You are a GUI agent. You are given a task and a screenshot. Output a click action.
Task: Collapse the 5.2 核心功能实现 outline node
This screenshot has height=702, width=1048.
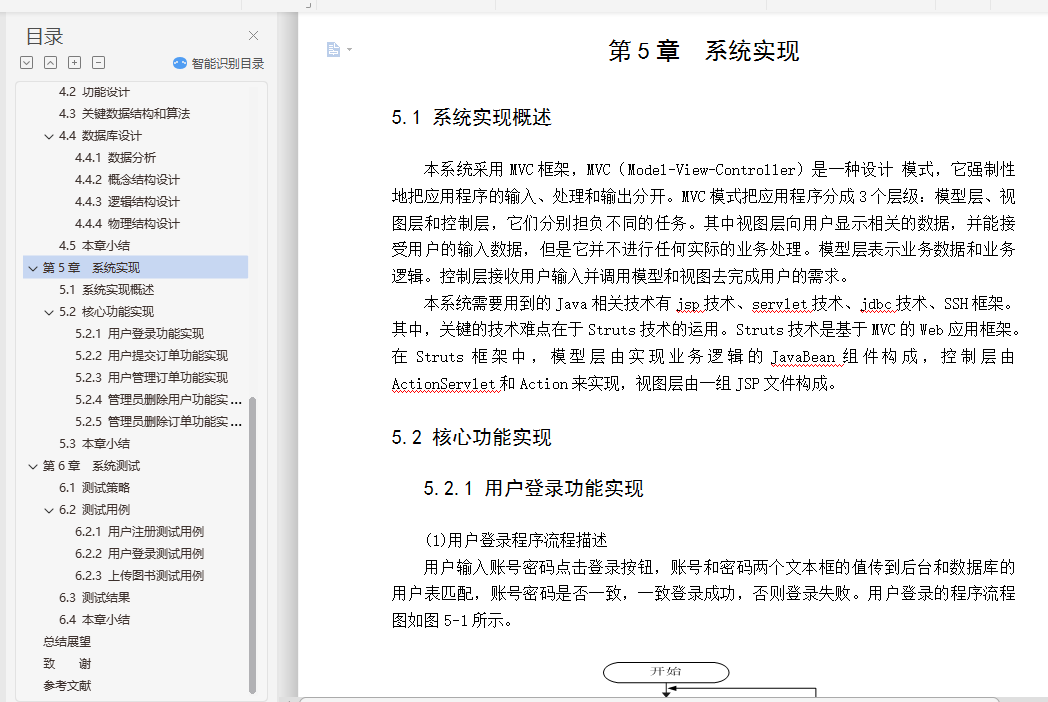[49, 312]
